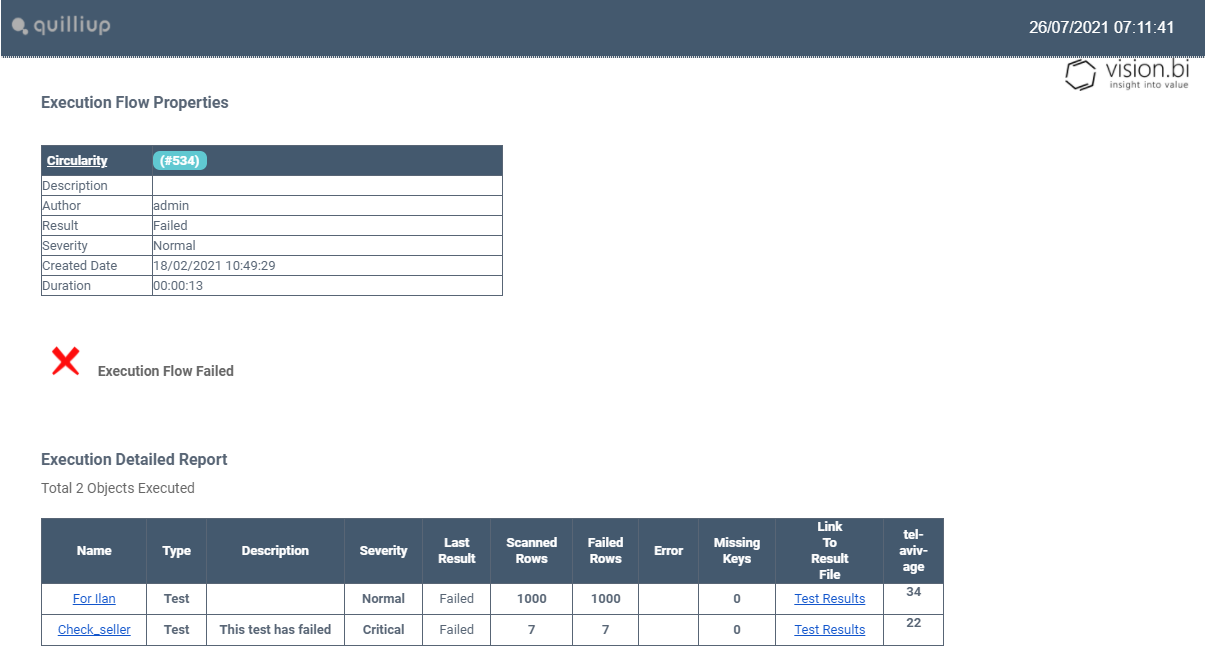The height and width of the screenshot is (664, 1206).
Task: Click the Created Date label
Action: pos(80,266)
